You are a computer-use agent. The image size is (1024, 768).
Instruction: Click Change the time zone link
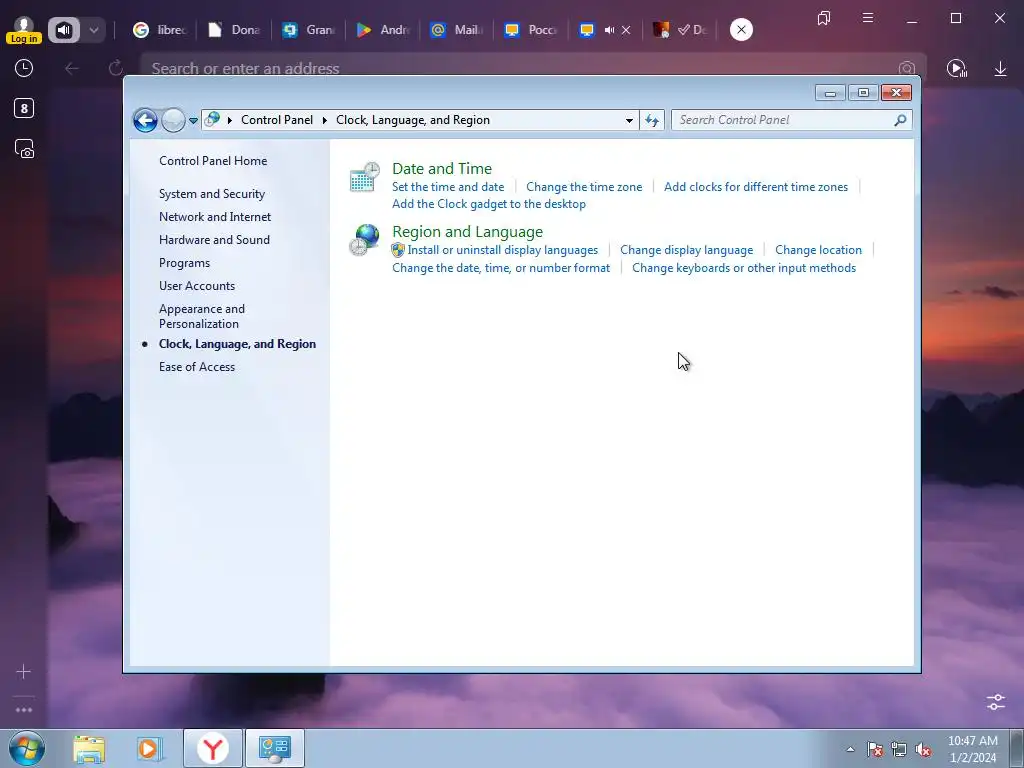click(584, 187)
